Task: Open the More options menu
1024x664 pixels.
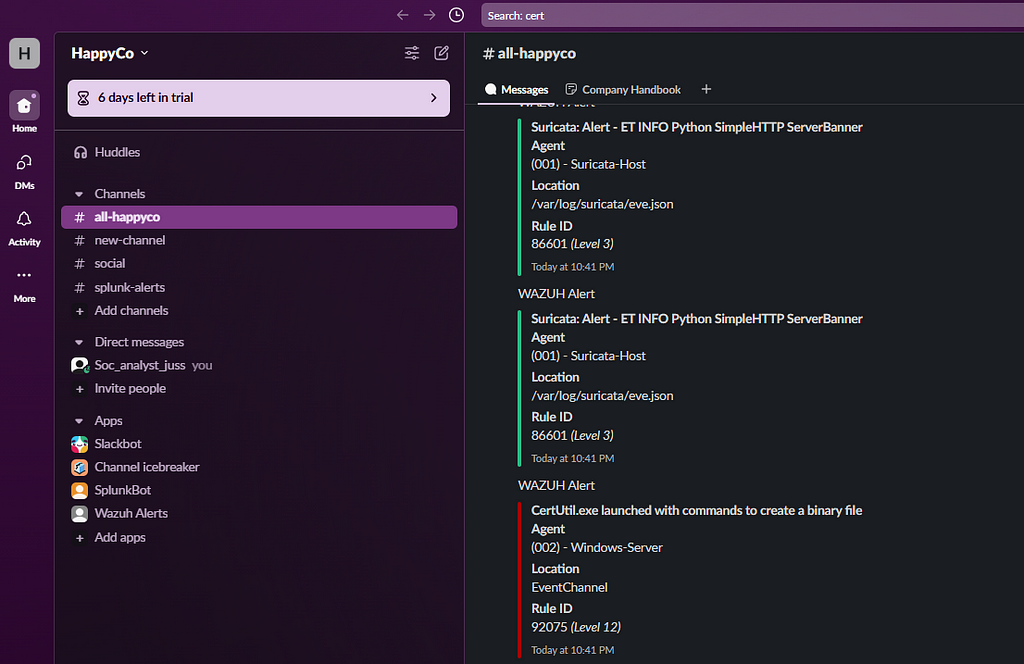Action: 24,285
